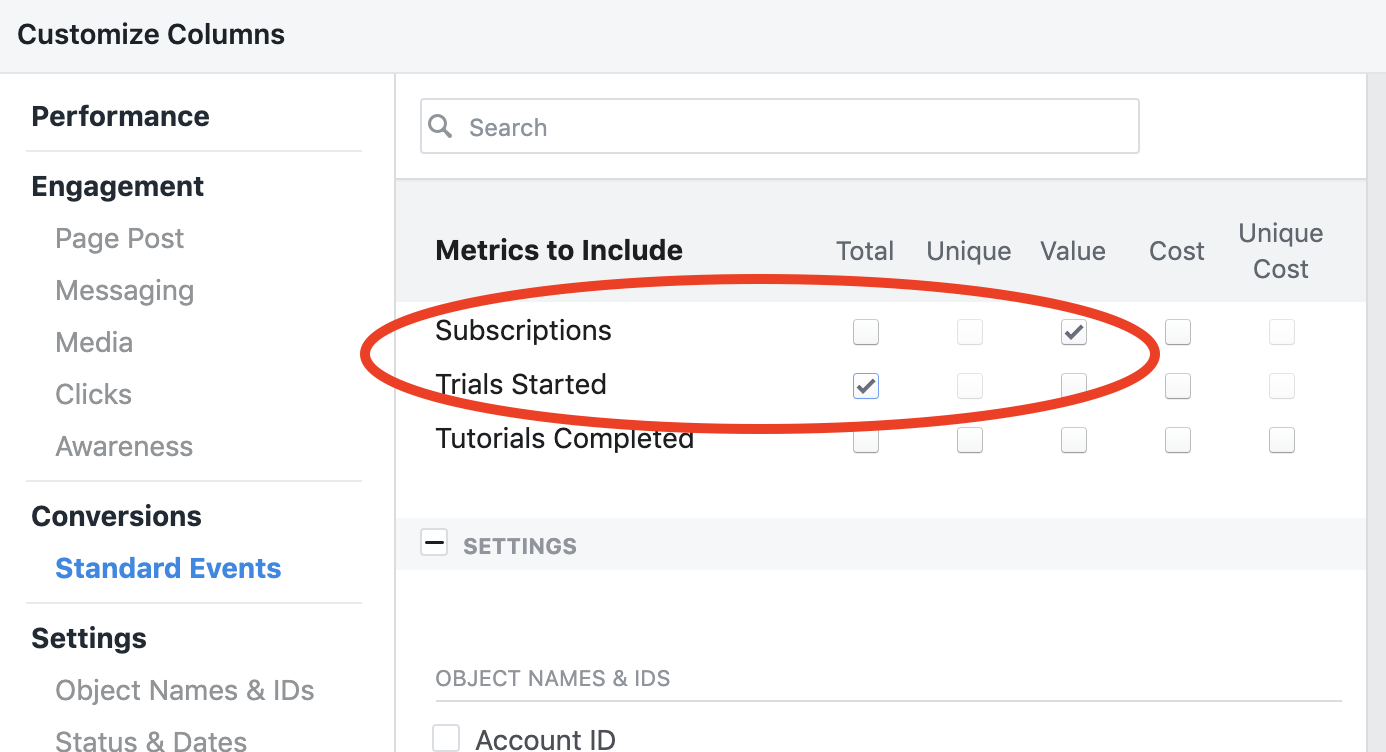Screen dimensions: 1386x752
Task: Collapse the SETTINGS section minus icon
Action: (x=434, y=543)
